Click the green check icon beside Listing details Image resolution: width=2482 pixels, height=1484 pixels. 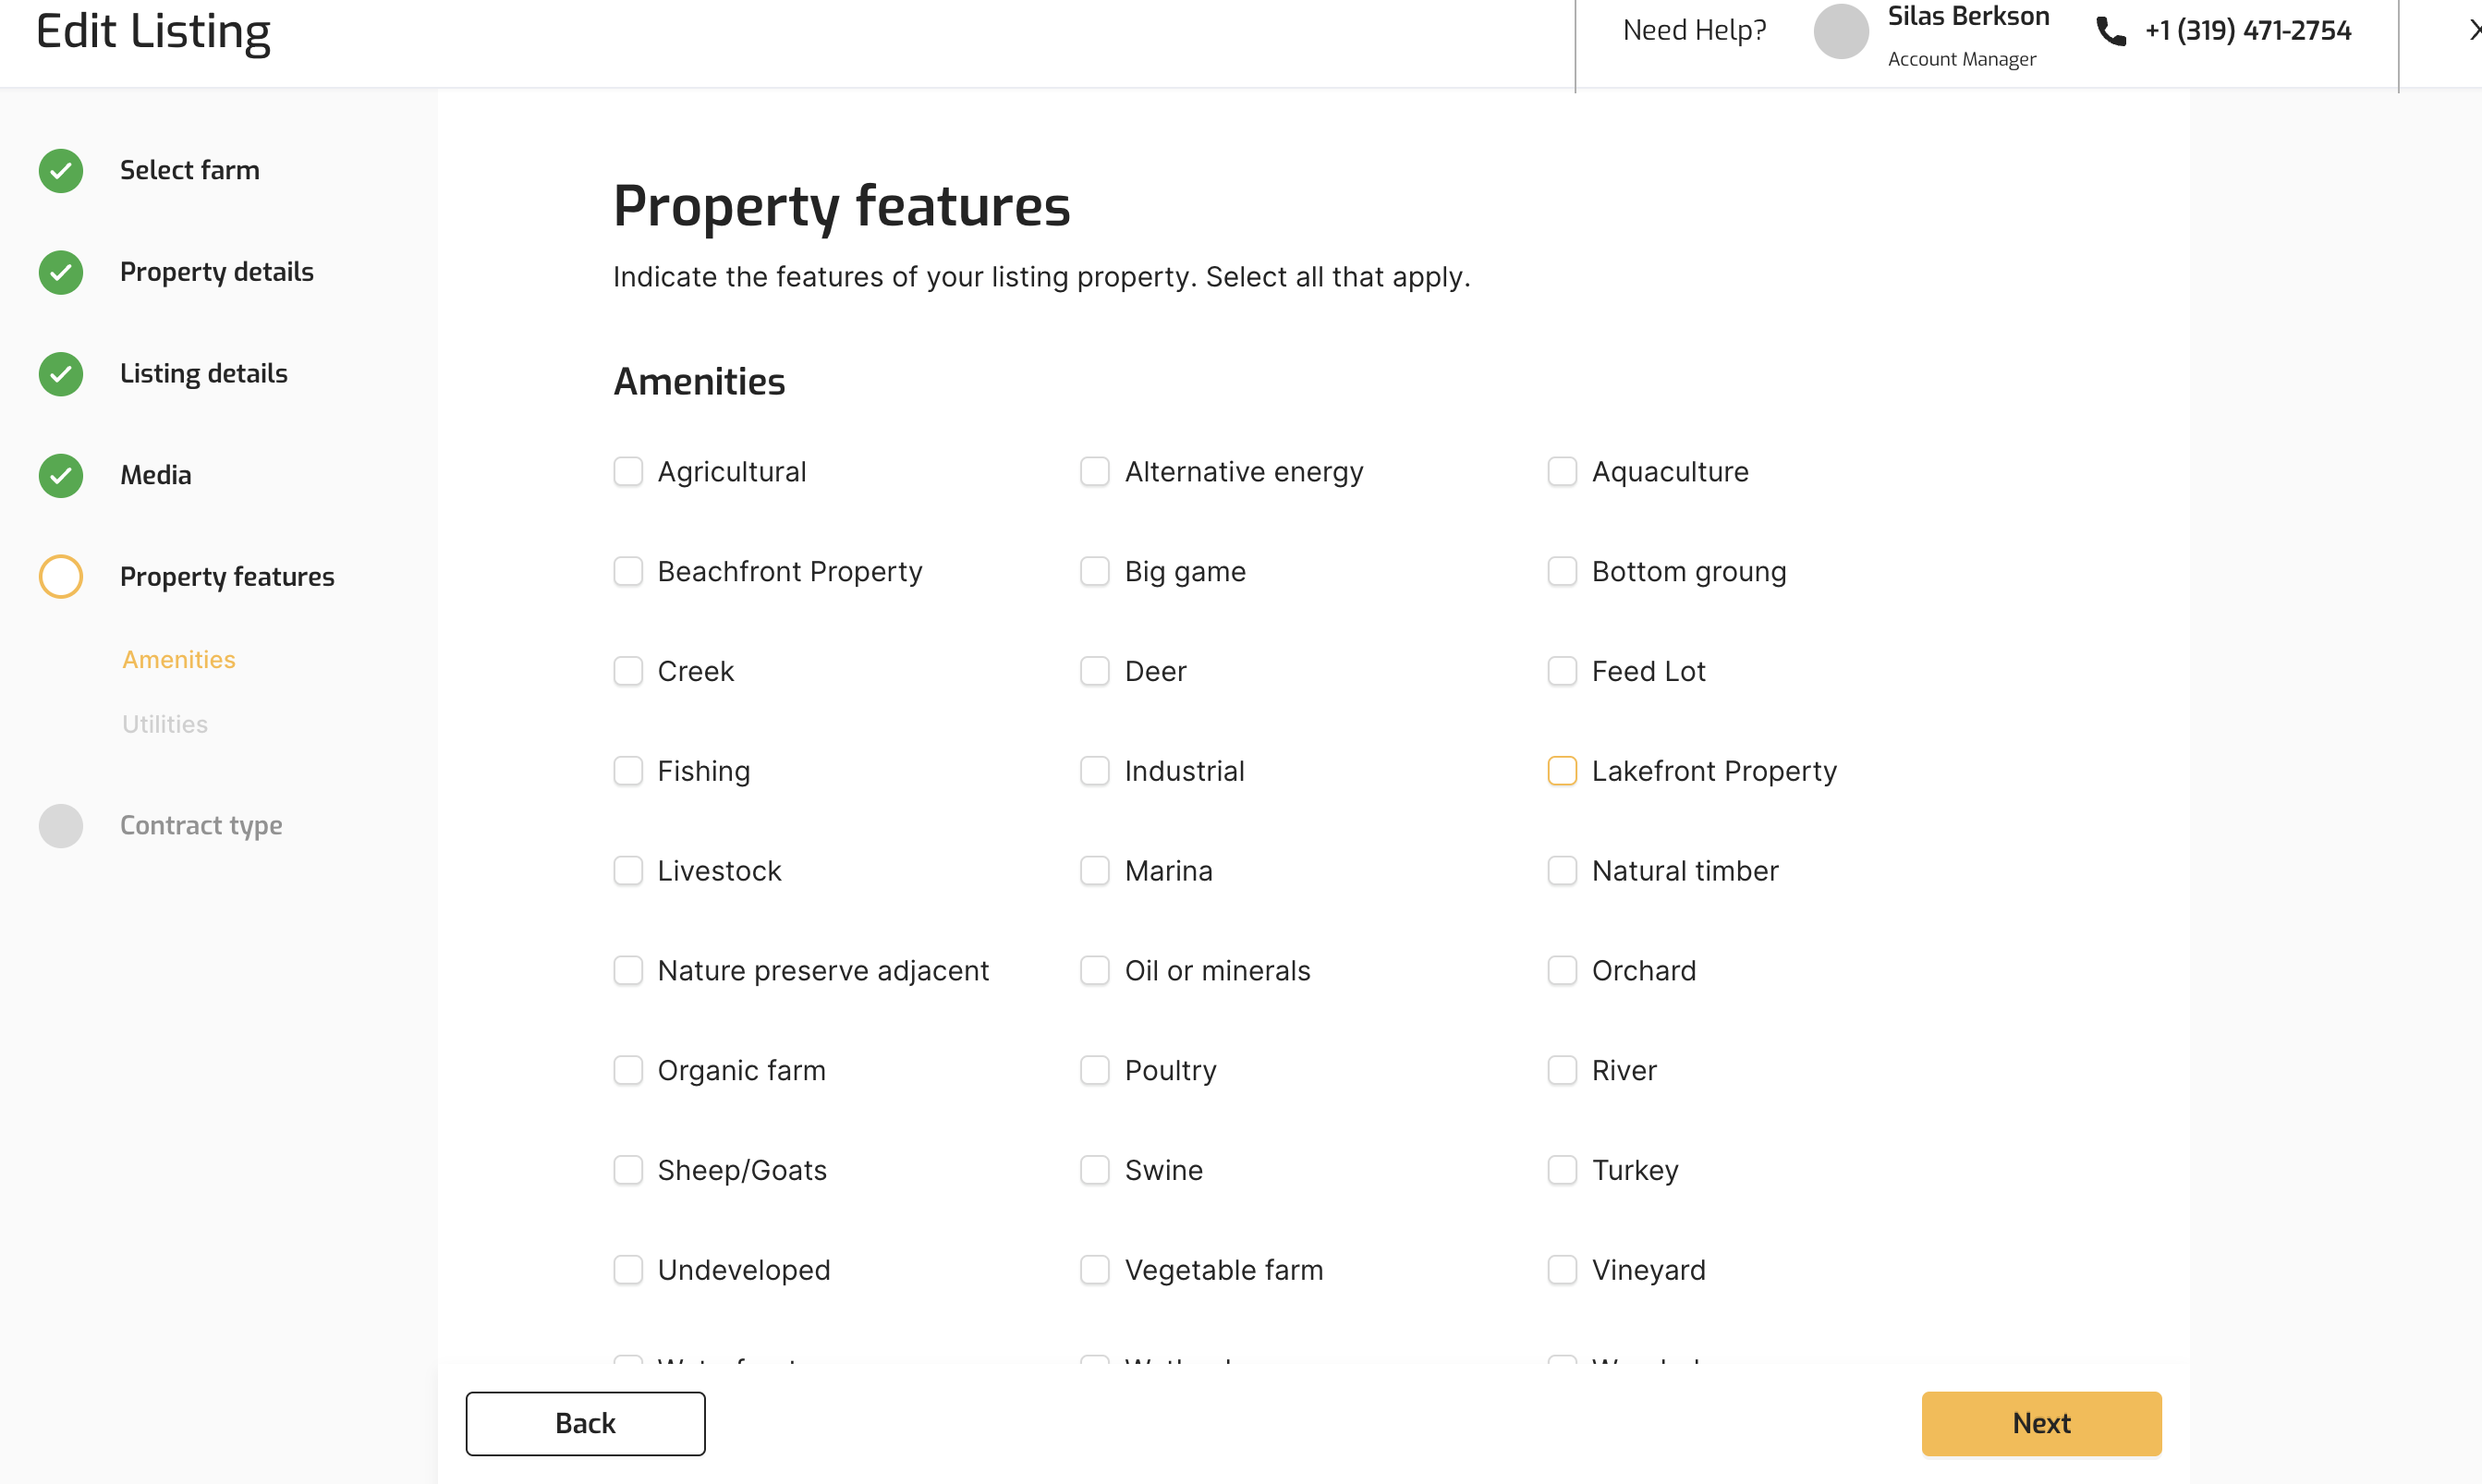point(61,374)
